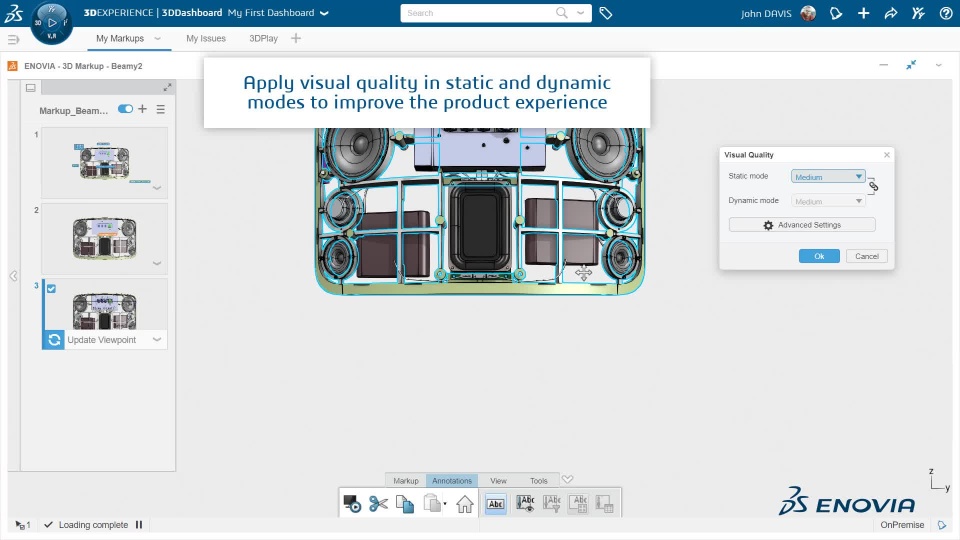The height and width of the screenshot is (540, 960).
Task: Click the Paste icon in toolbar
Action: tap(432, 503)
